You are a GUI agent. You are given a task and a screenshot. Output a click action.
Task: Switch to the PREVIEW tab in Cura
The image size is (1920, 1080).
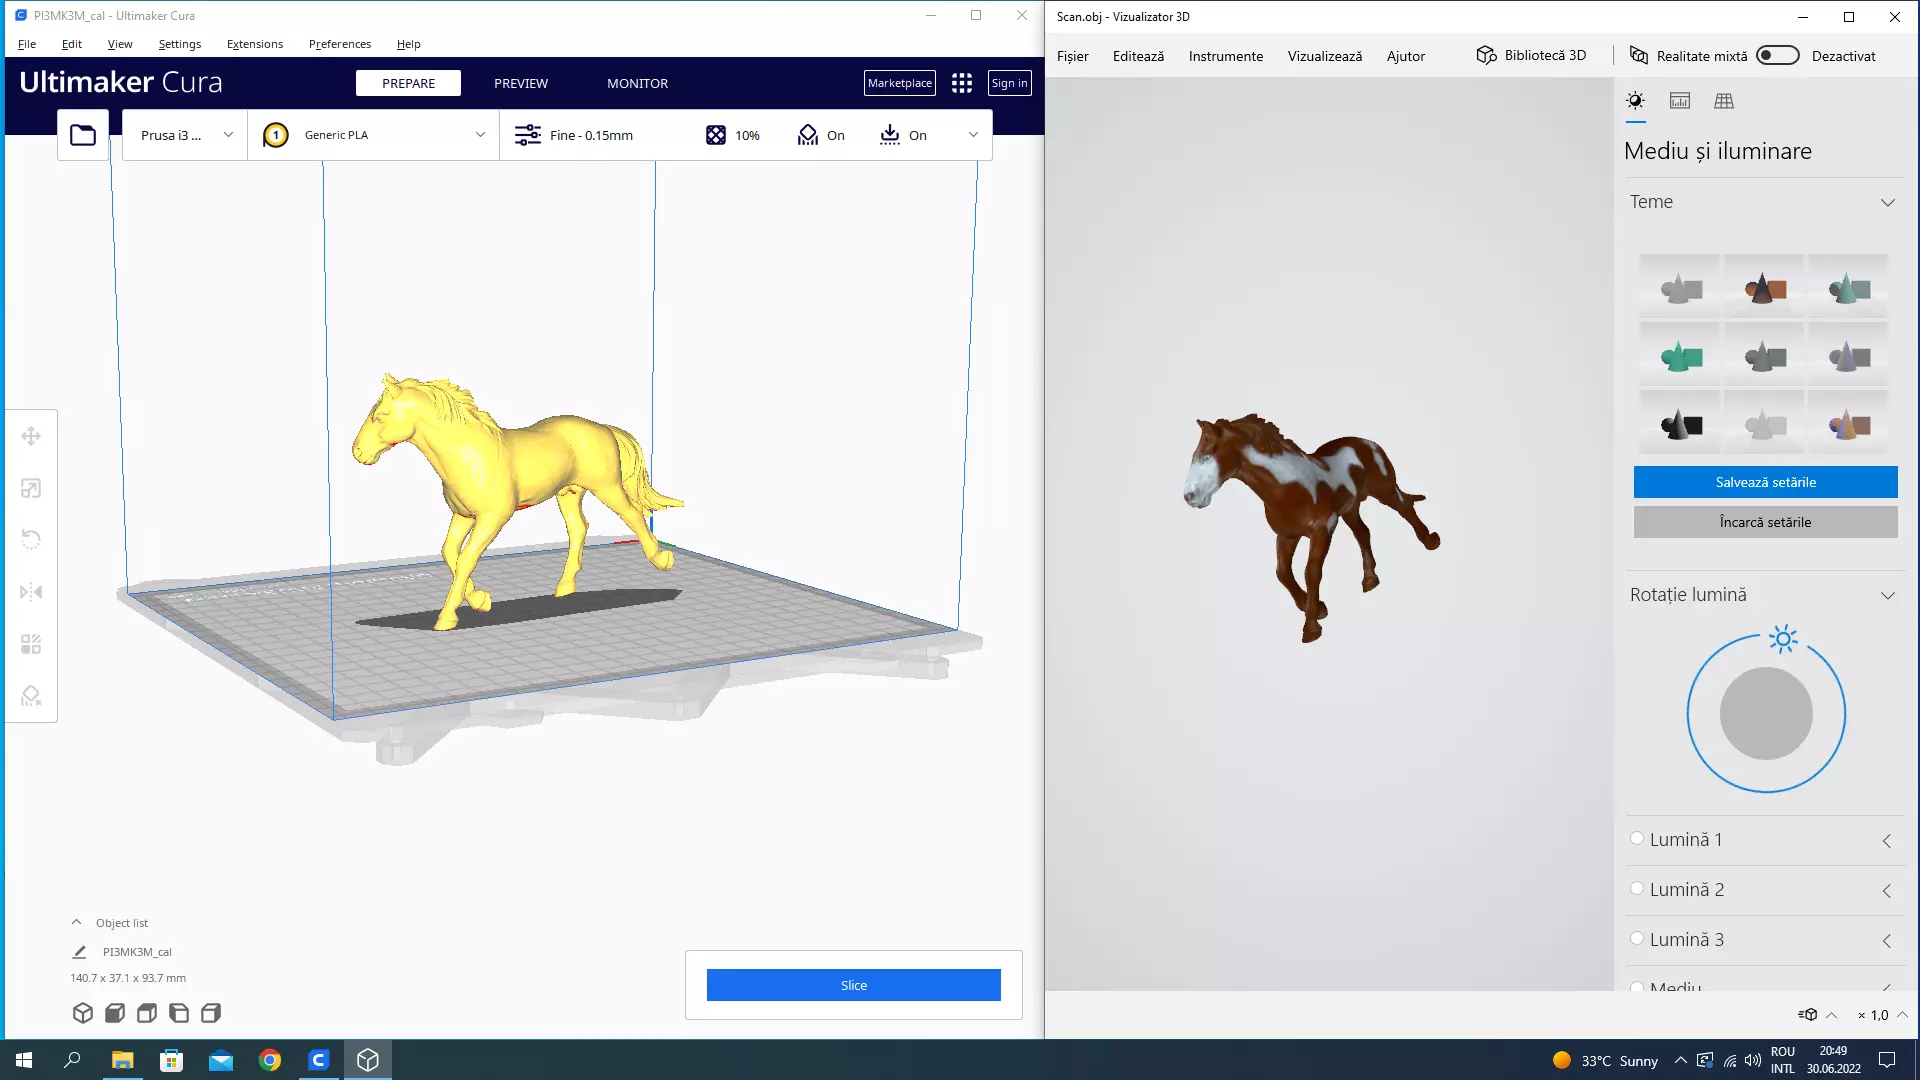pyautogui.click(x=521, y=83)
